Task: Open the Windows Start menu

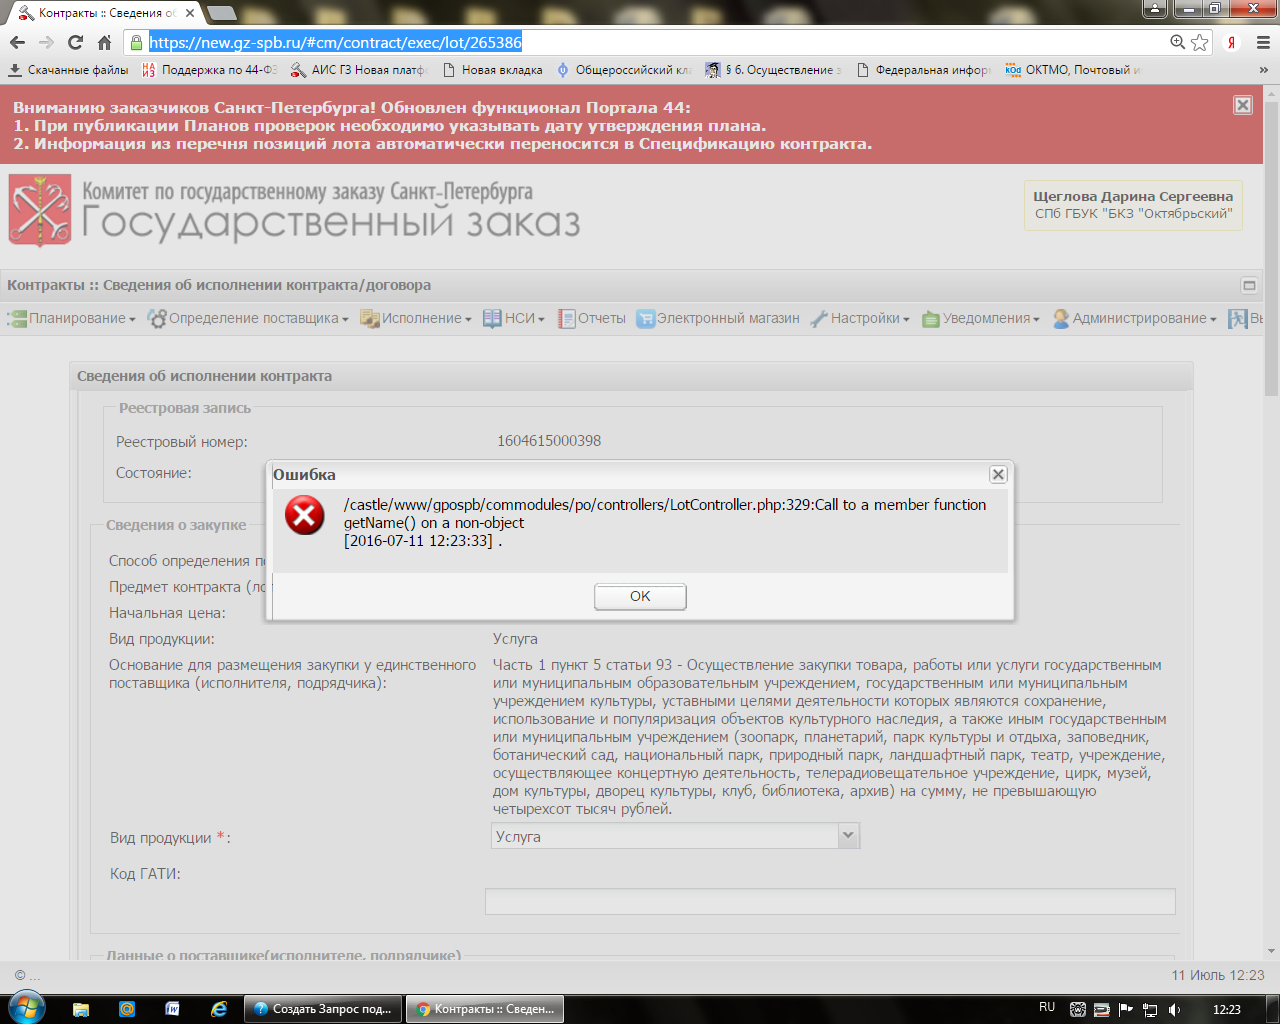Action: pos(25,1008)
